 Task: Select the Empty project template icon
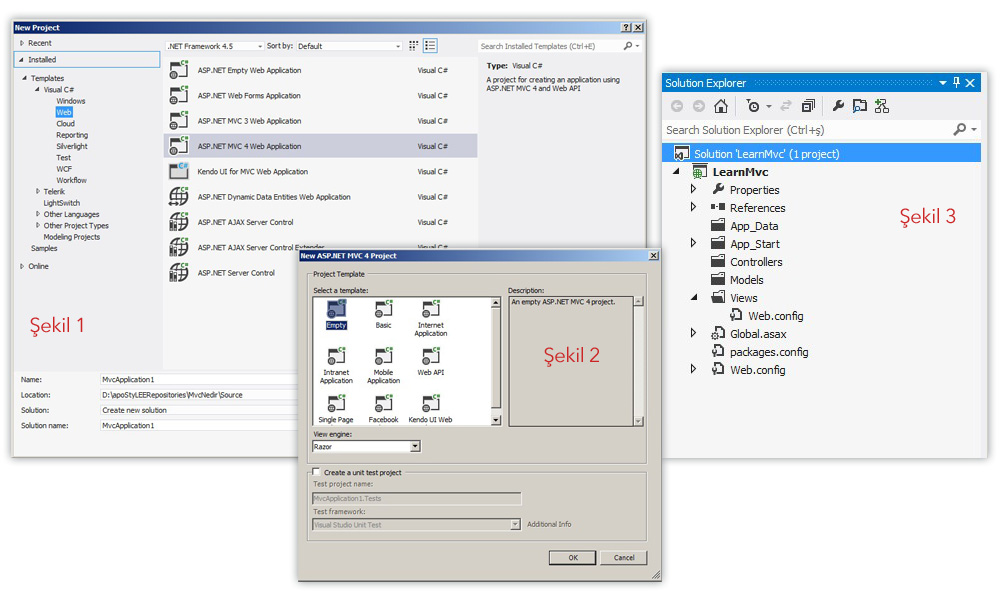[335, 310]
